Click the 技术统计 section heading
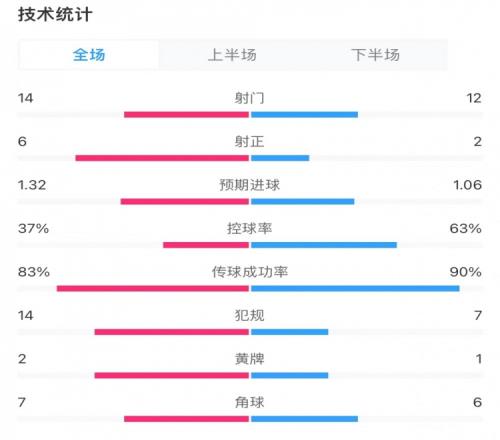500x440 pixels. 55,15
